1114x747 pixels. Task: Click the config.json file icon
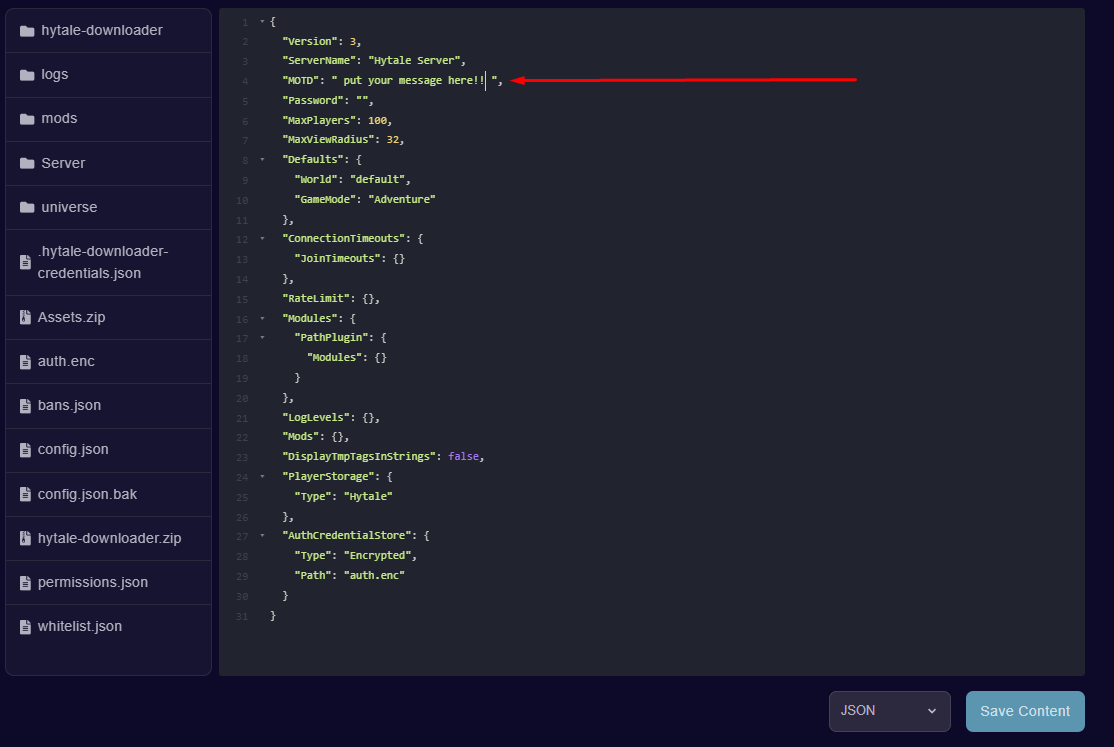click(26, 450)
